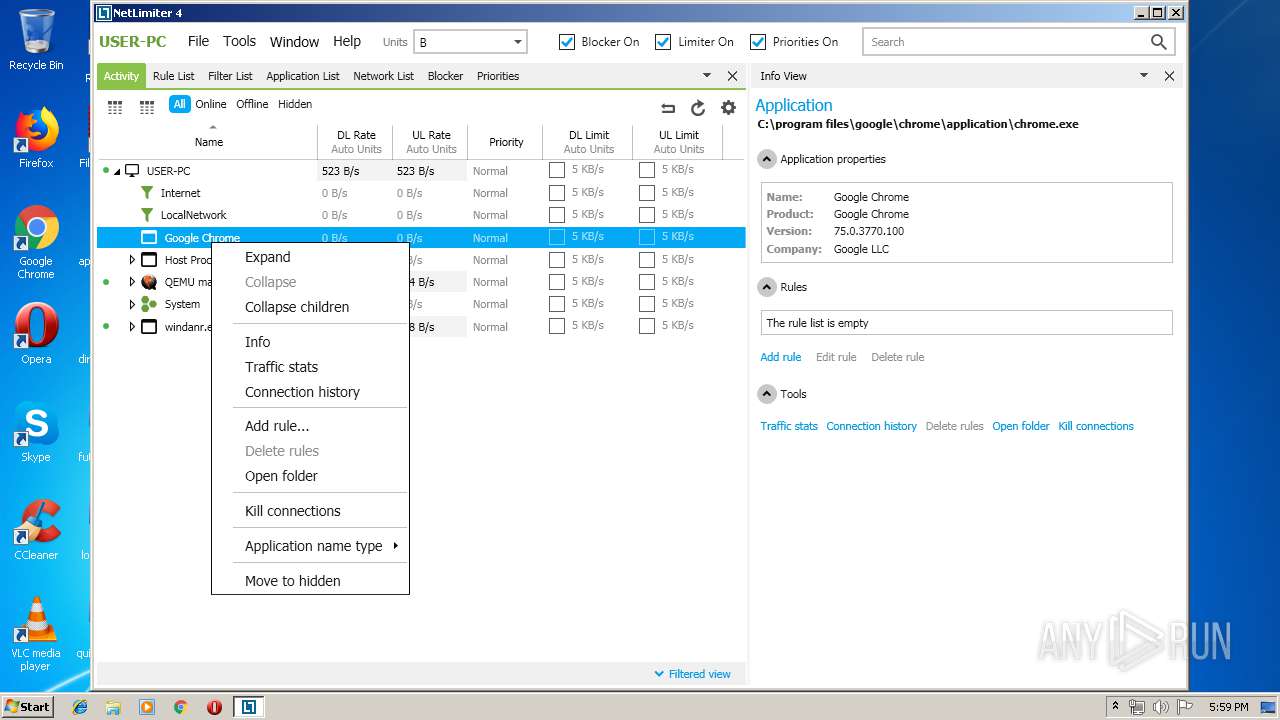
Task: Switch to first grid view icon
Action: click(x=115, y=107)
